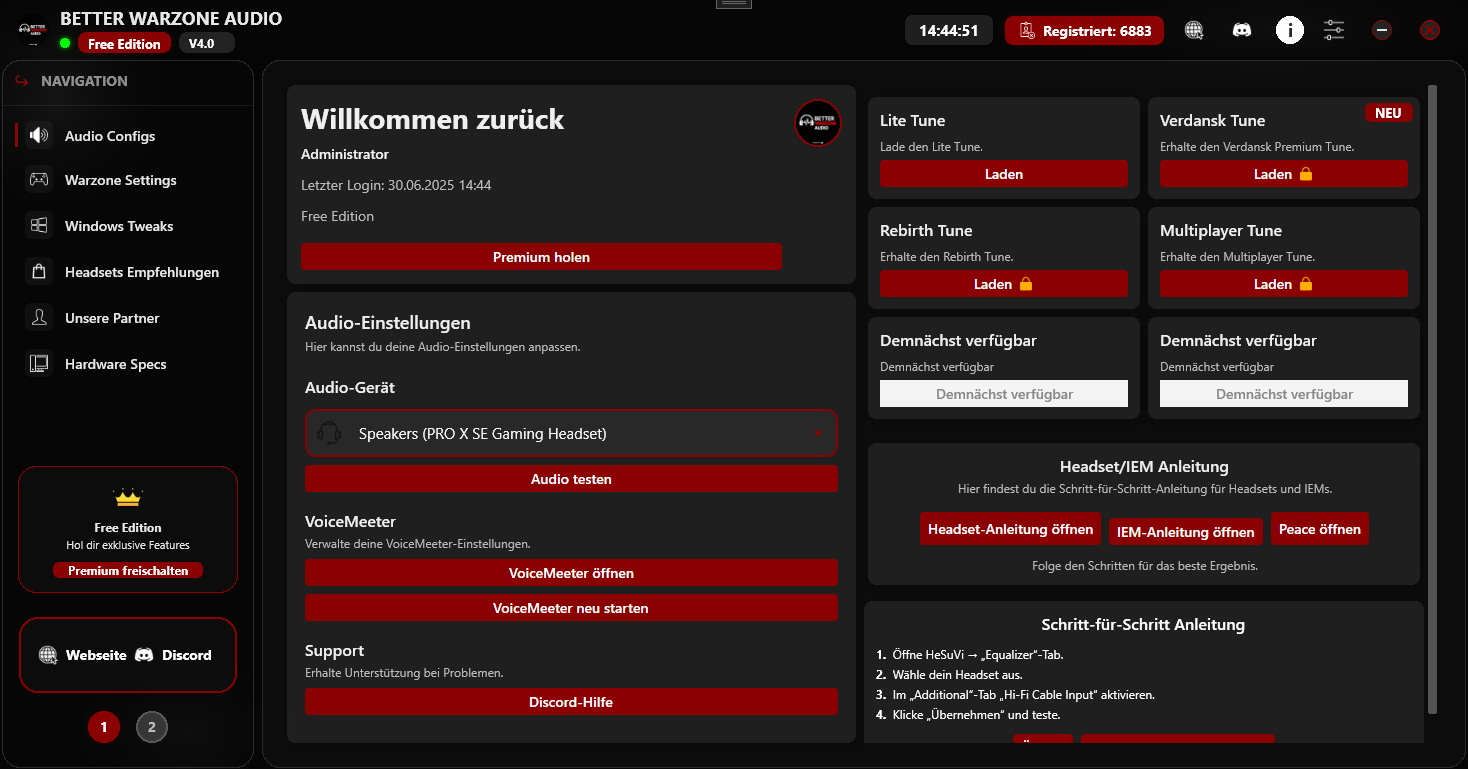Click Premium freischalten in sidebar
1468x769 pixels.
click(128, 571)
